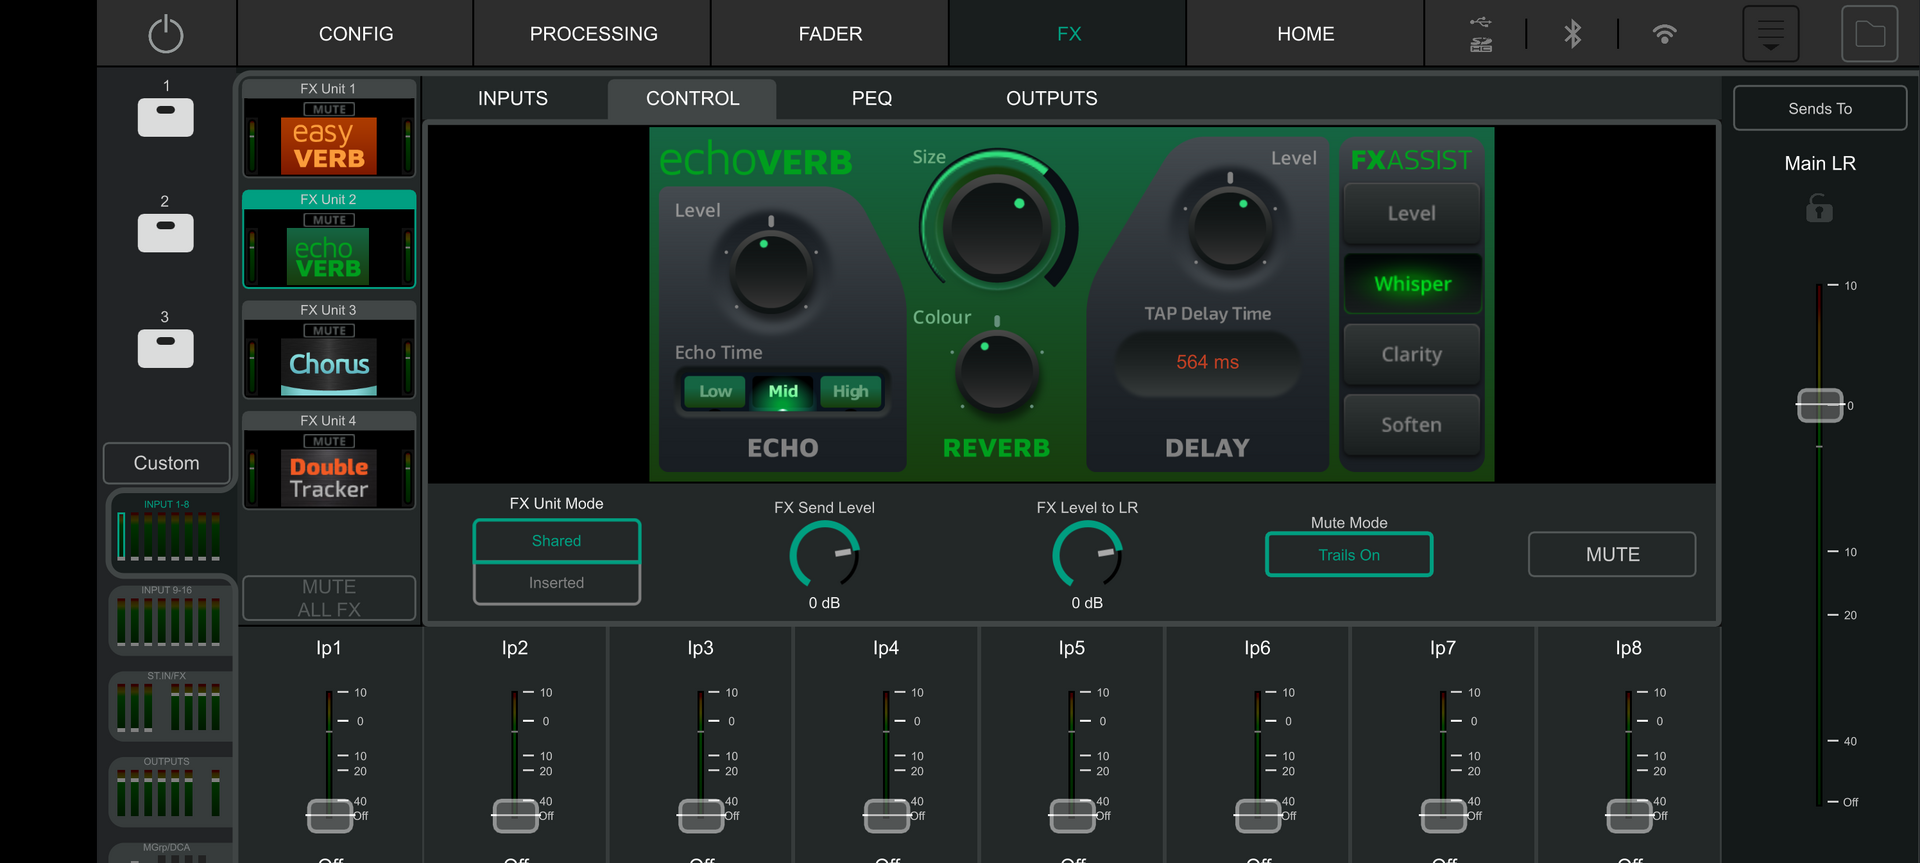1920x863 pixels.
Task: Tap the power icon
Action: point(166,34)
